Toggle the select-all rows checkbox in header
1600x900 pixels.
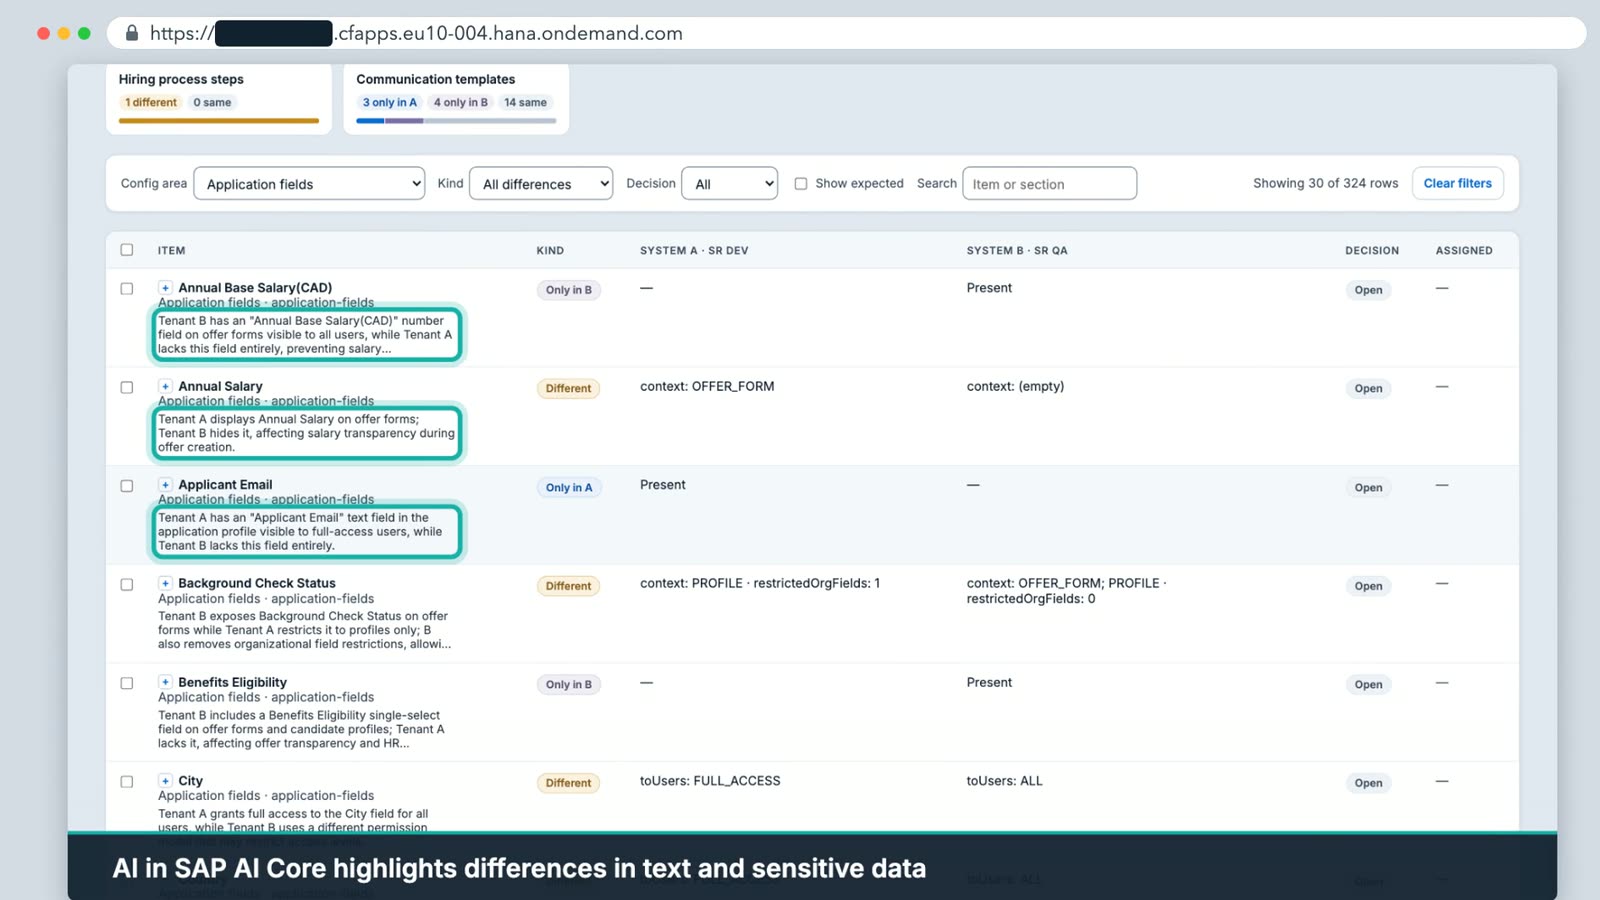(127, 250)
